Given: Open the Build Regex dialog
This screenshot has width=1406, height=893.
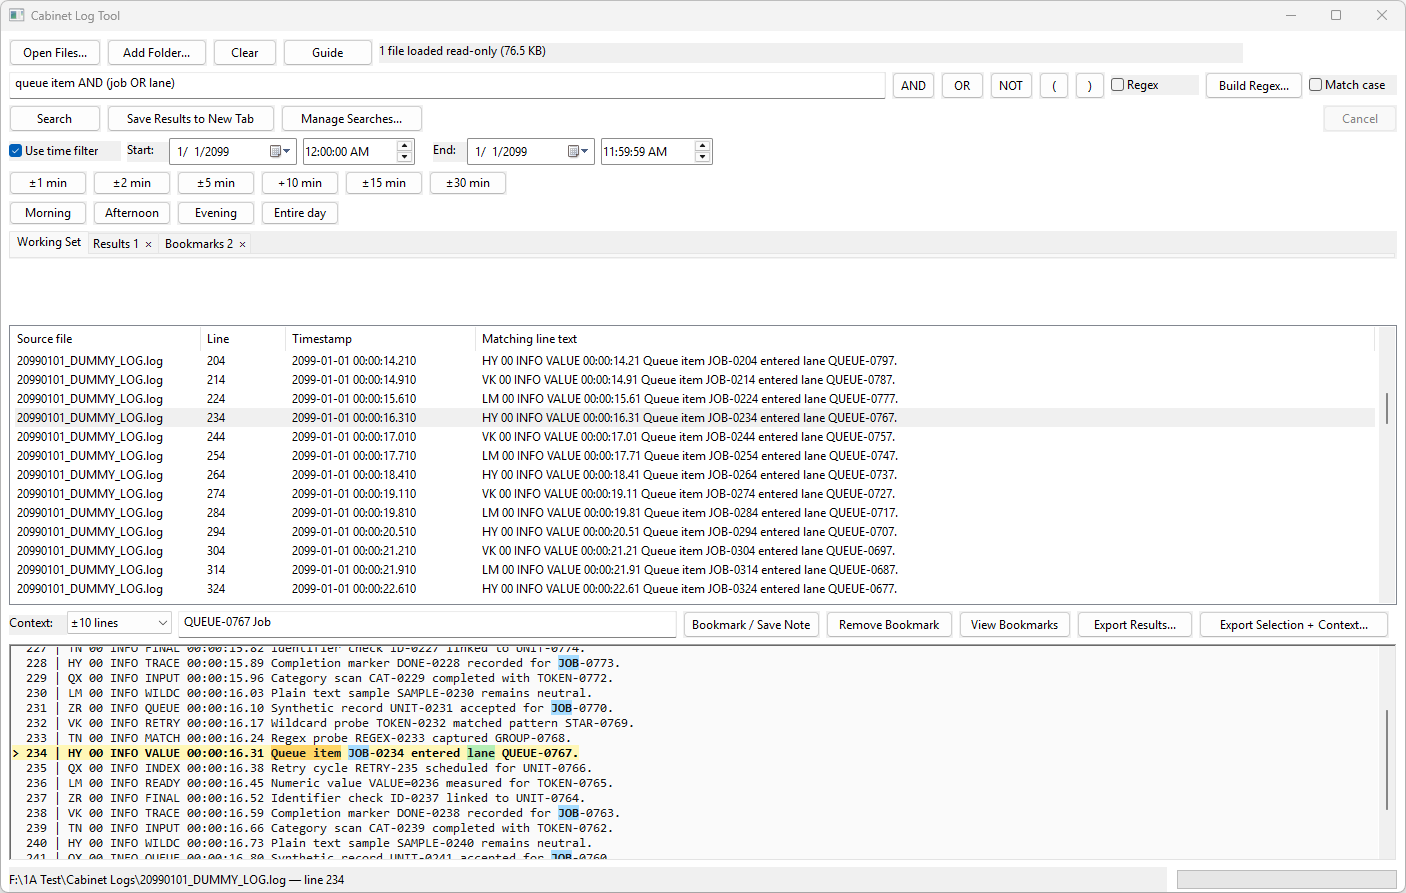Looking at the screenshot, I should (1254, 86).
